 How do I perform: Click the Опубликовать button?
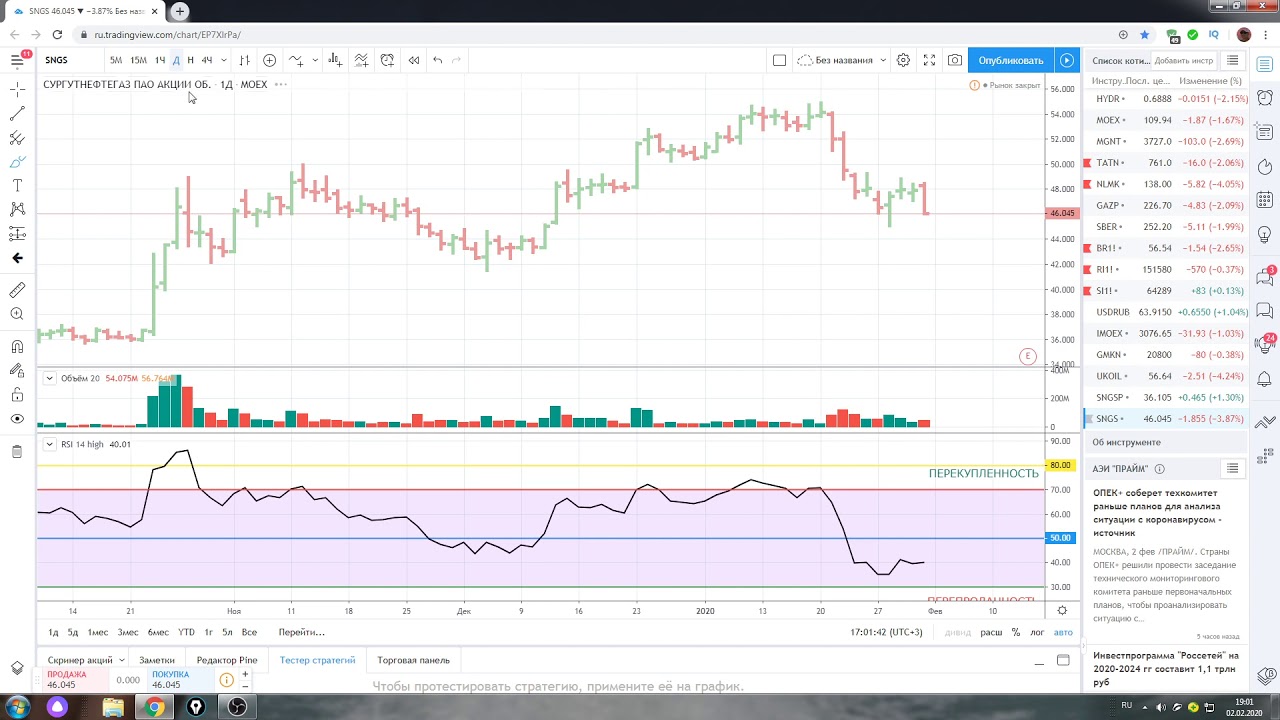point(1011,60)
